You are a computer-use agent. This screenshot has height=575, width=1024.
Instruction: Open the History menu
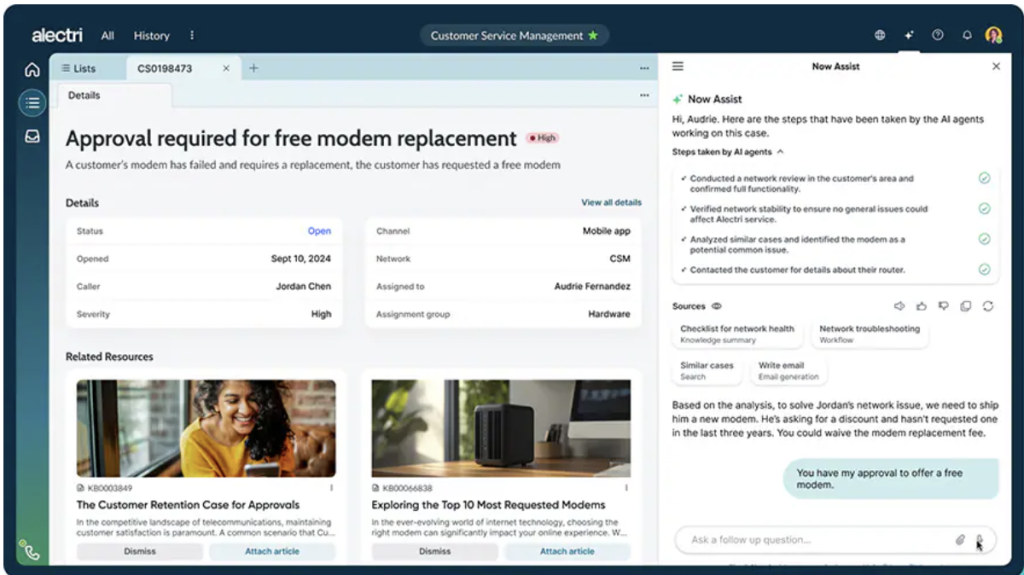[x=152, y=35]
